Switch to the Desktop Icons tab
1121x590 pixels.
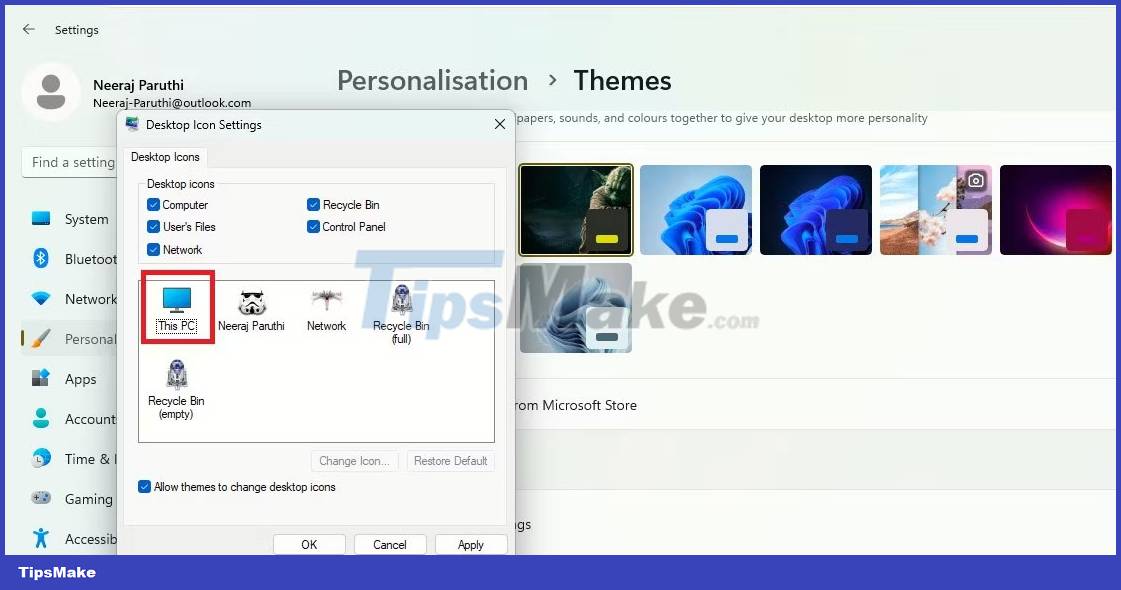point(166,157)
